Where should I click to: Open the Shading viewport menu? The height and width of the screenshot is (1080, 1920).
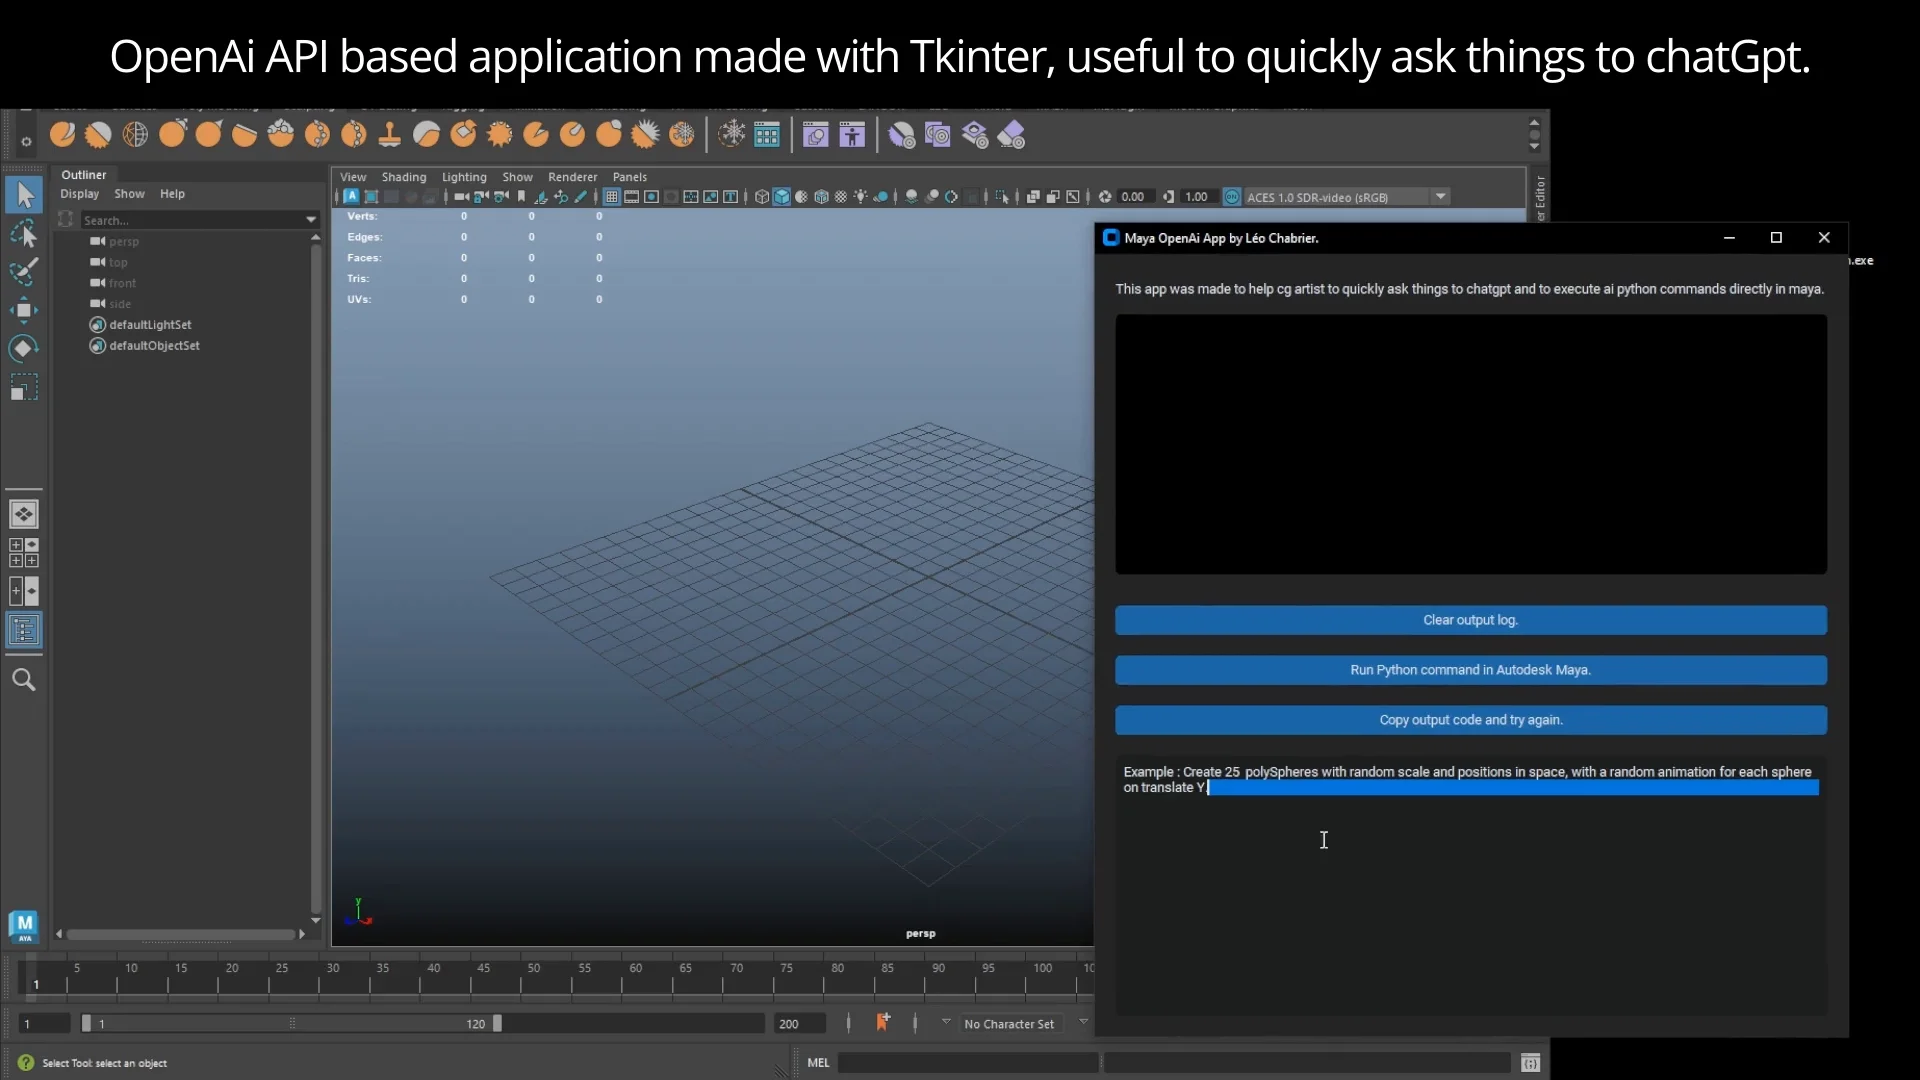click(403, 177)
